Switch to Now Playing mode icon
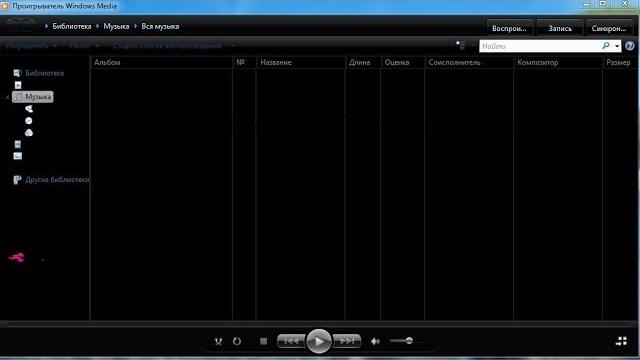 [621, 341]
